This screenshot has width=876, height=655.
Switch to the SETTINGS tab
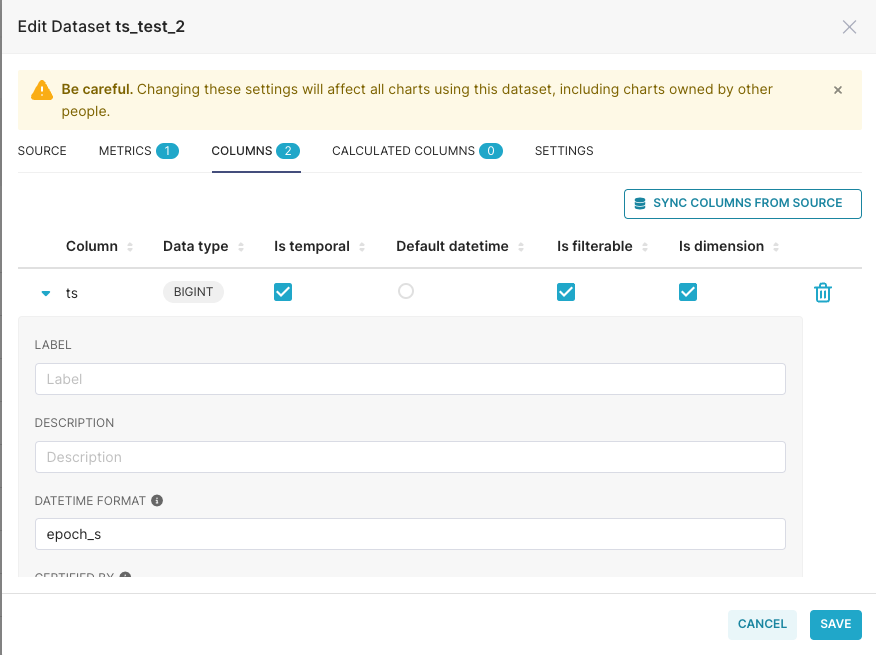[564, 150]
